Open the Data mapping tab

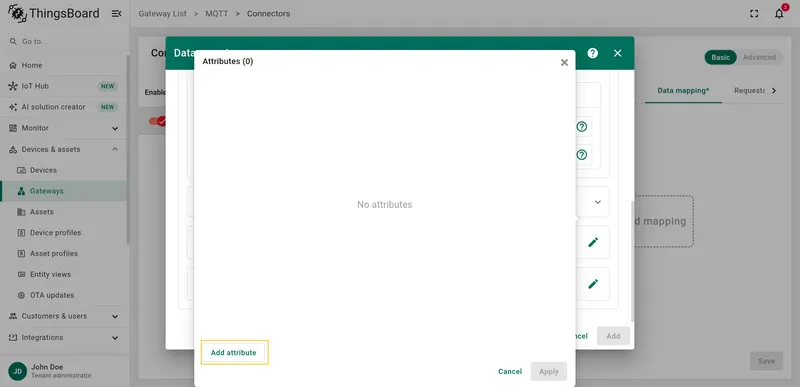click(x=683, y=91)
